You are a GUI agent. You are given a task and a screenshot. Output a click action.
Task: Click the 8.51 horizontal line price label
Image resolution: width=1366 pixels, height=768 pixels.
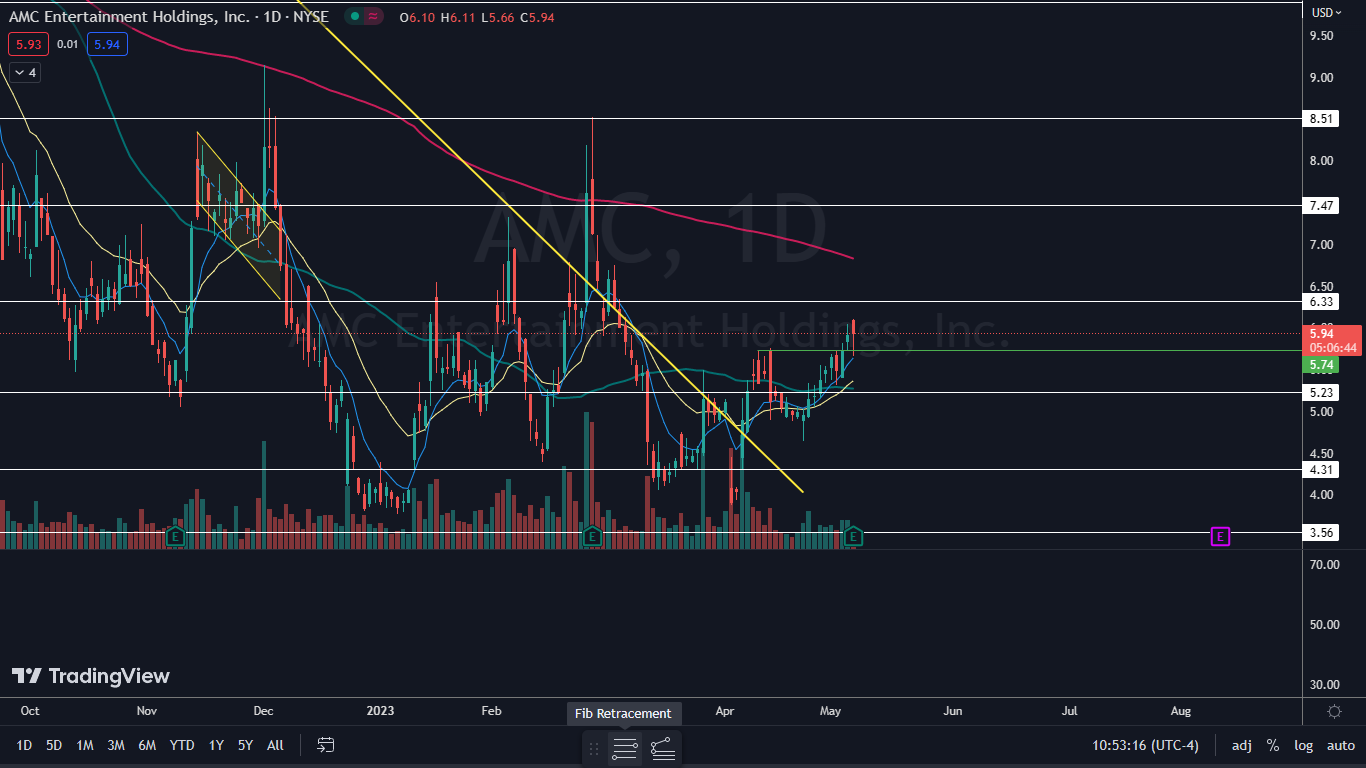click(1322, 118)
